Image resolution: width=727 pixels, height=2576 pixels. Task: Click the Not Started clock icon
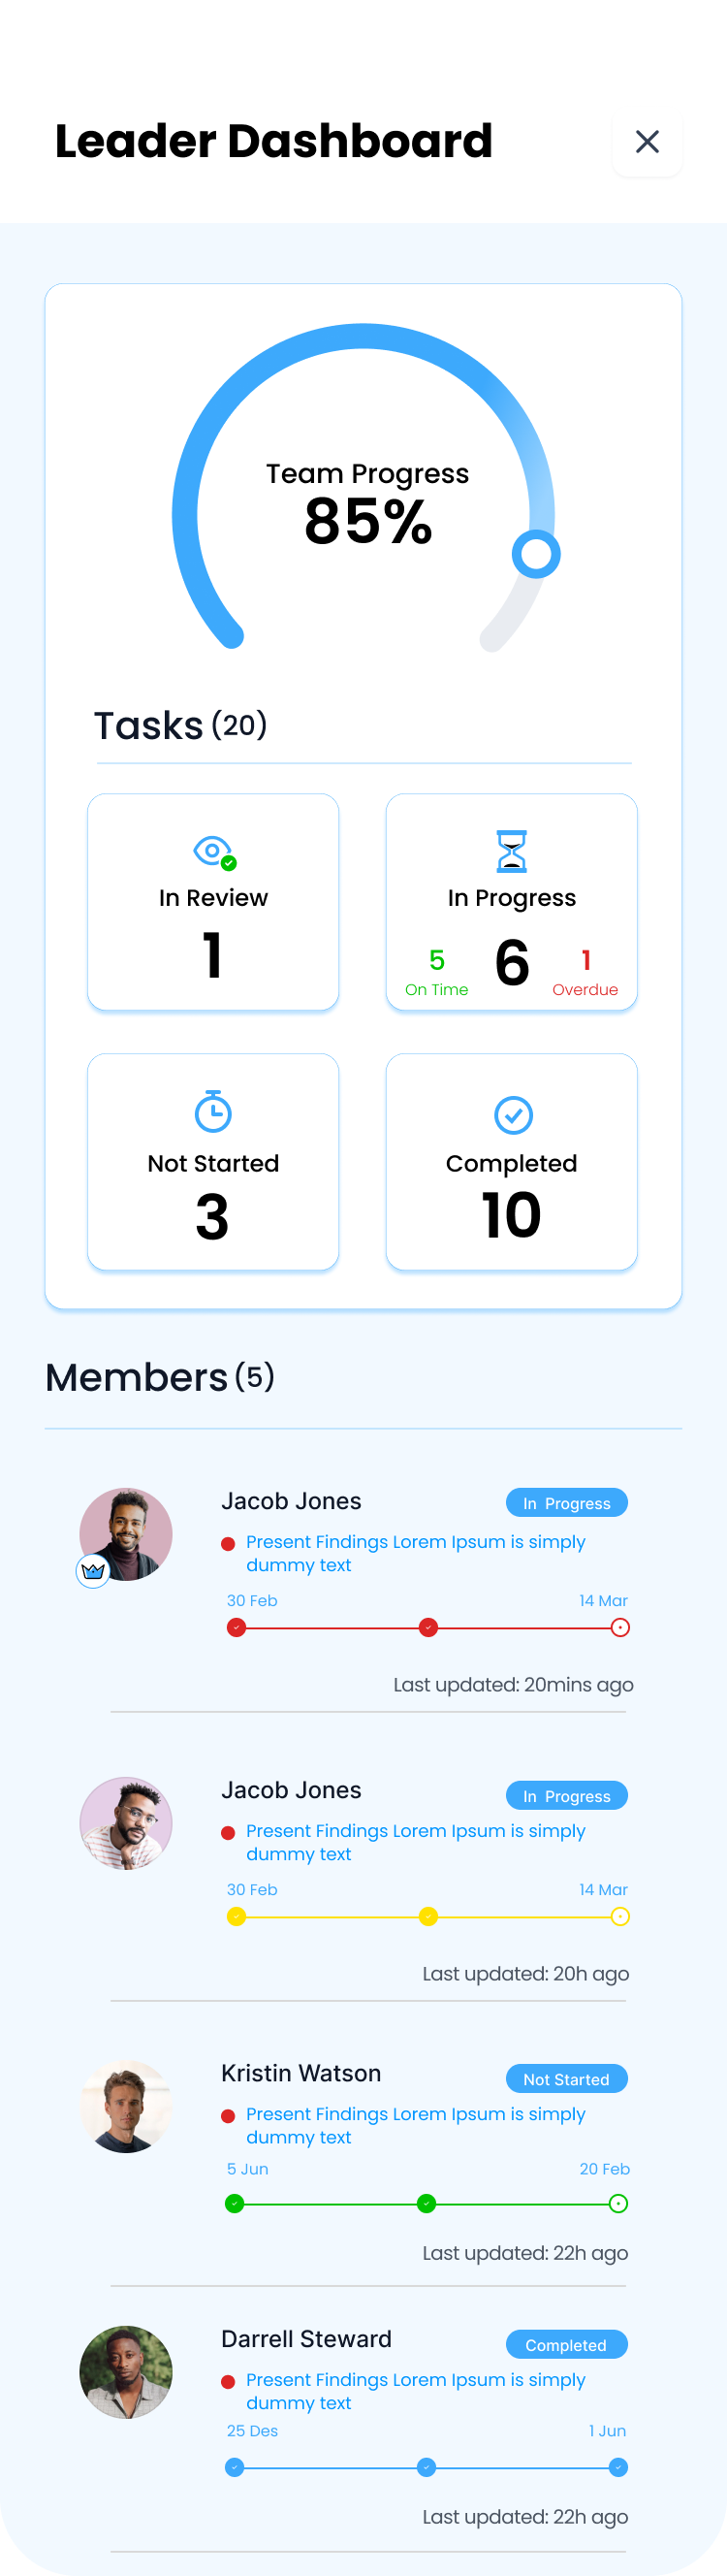click(x=213, y=1112)
